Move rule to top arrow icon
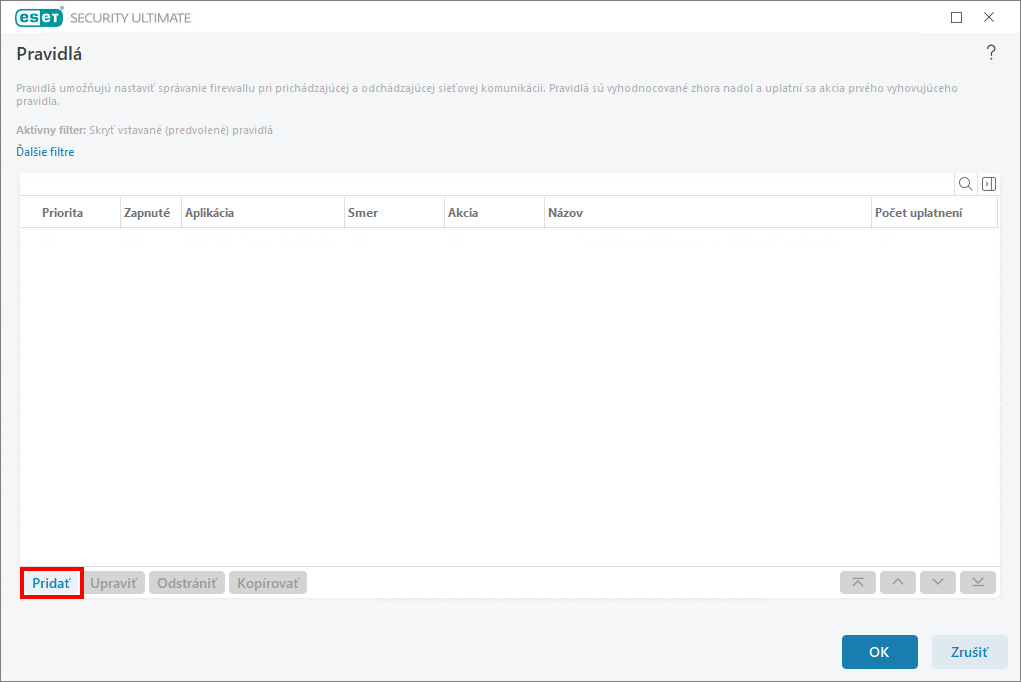The image size is (1021, 682). [x=858, y=583]
